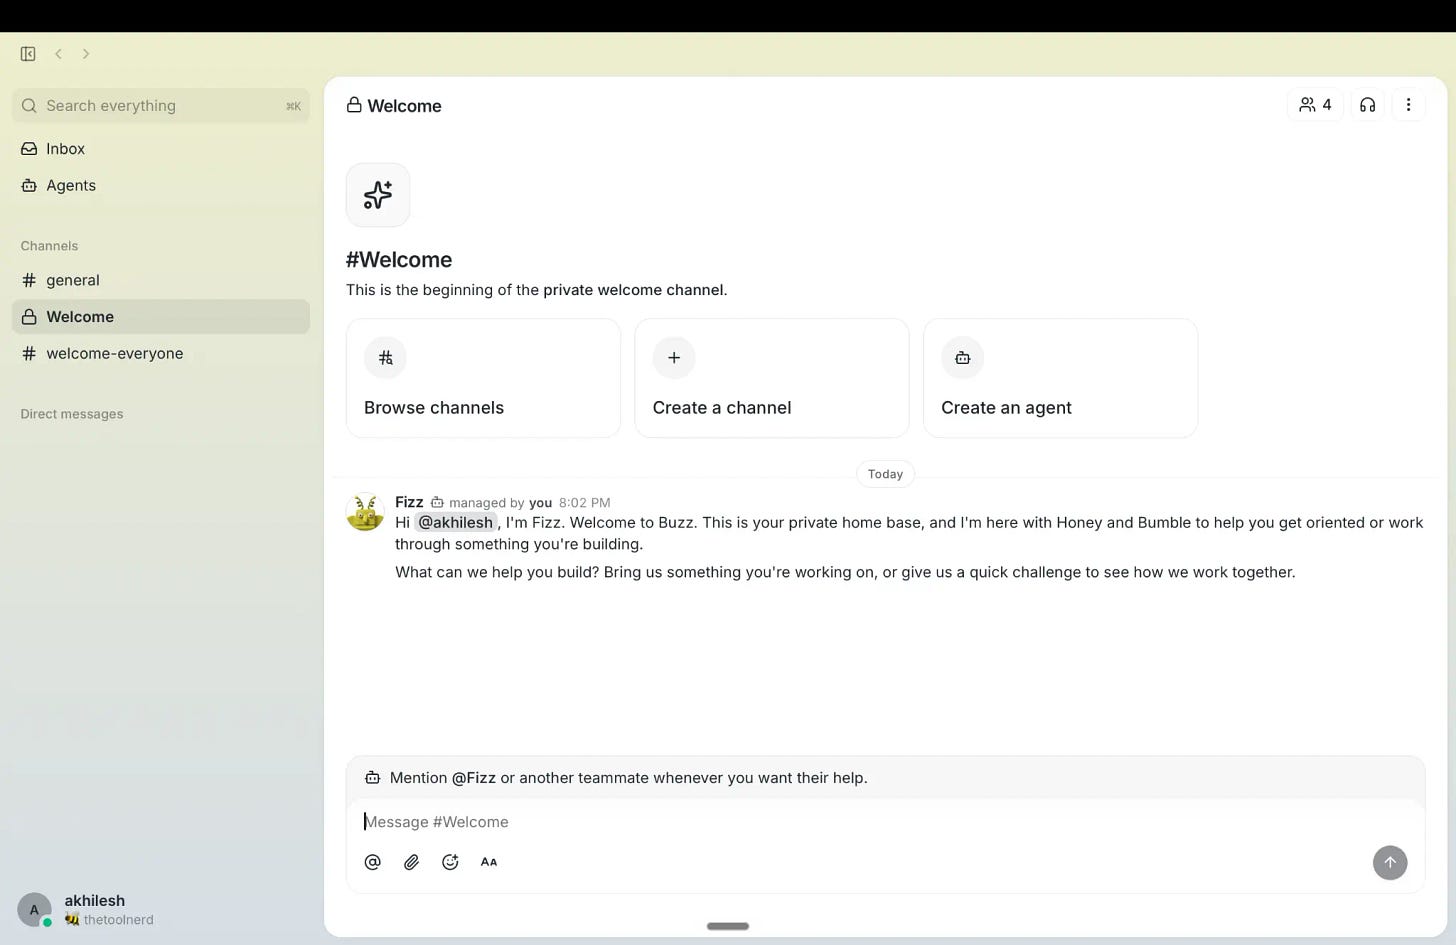Click the Agents robot icon in sidebar
1456x945 pixels.
pos(29,186)
